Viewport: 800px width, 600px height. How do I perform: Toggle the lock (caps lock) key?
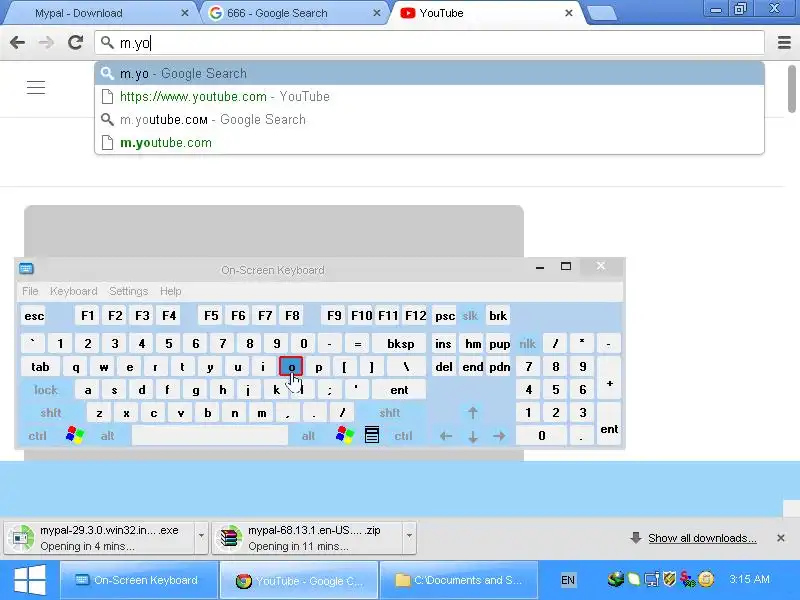click(46, 390)
